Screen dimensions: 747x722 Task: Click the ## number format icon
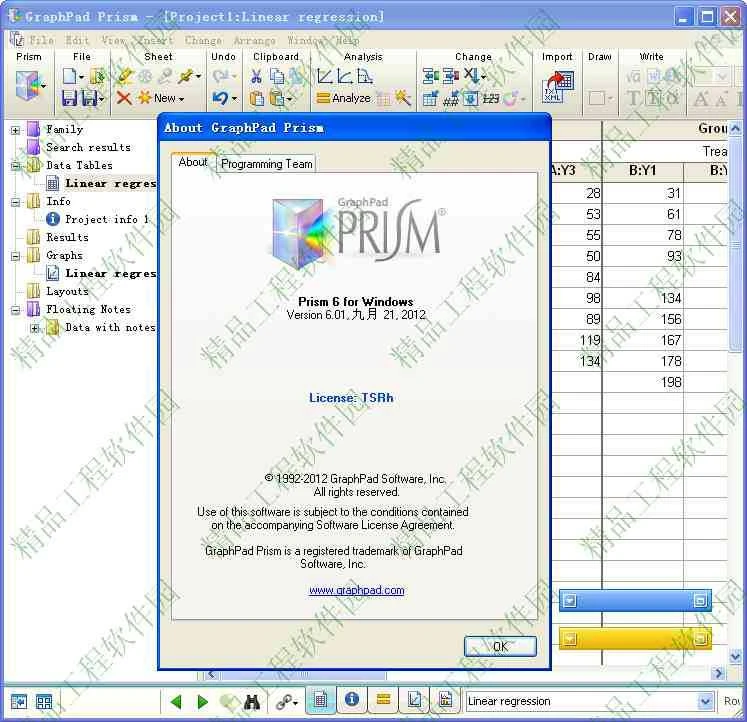point(450,99)
